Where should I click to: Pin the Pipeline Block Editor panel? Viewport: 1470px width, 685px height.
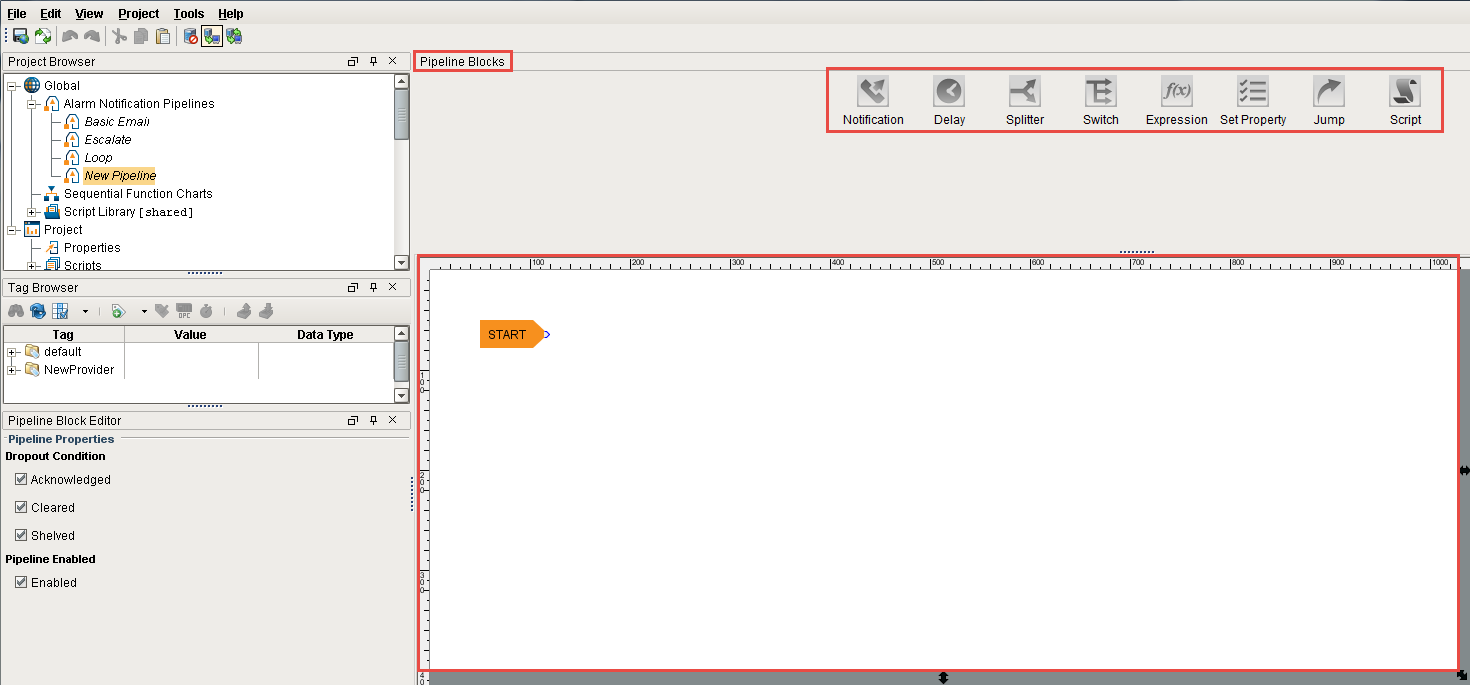tap(373, 421)
